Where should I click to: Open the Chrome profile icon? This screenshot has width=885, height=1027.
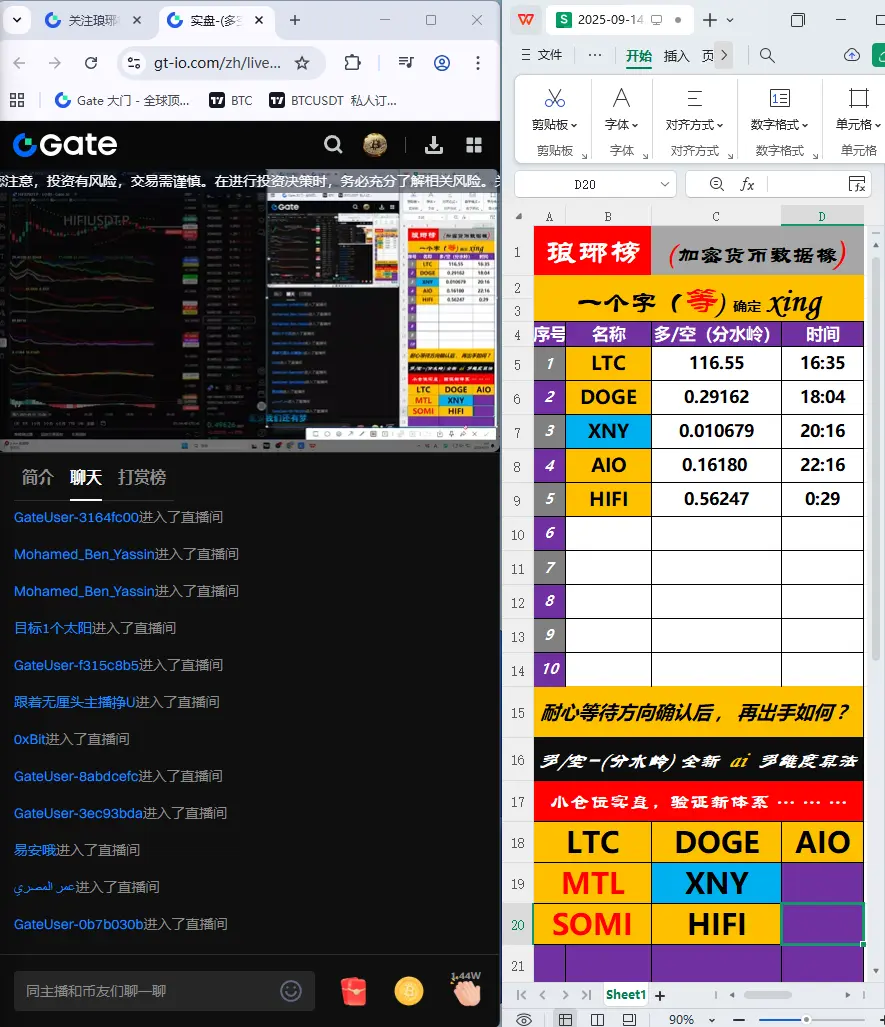point(442,63)
